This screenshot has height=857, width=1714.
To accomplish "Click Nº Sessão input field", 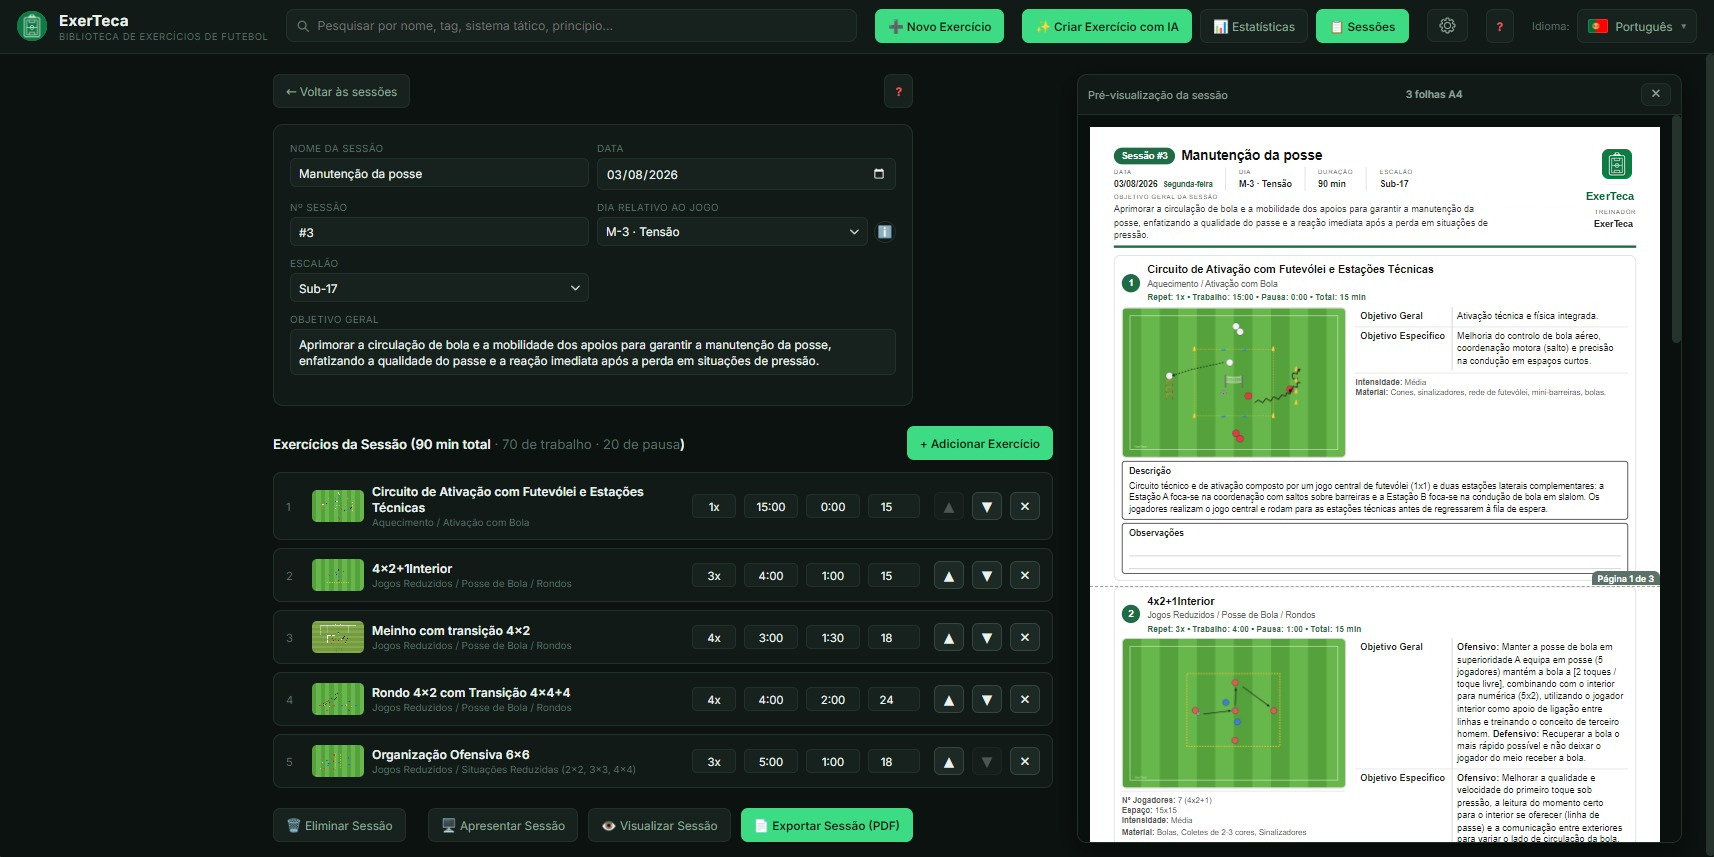I will click(439, 232).
